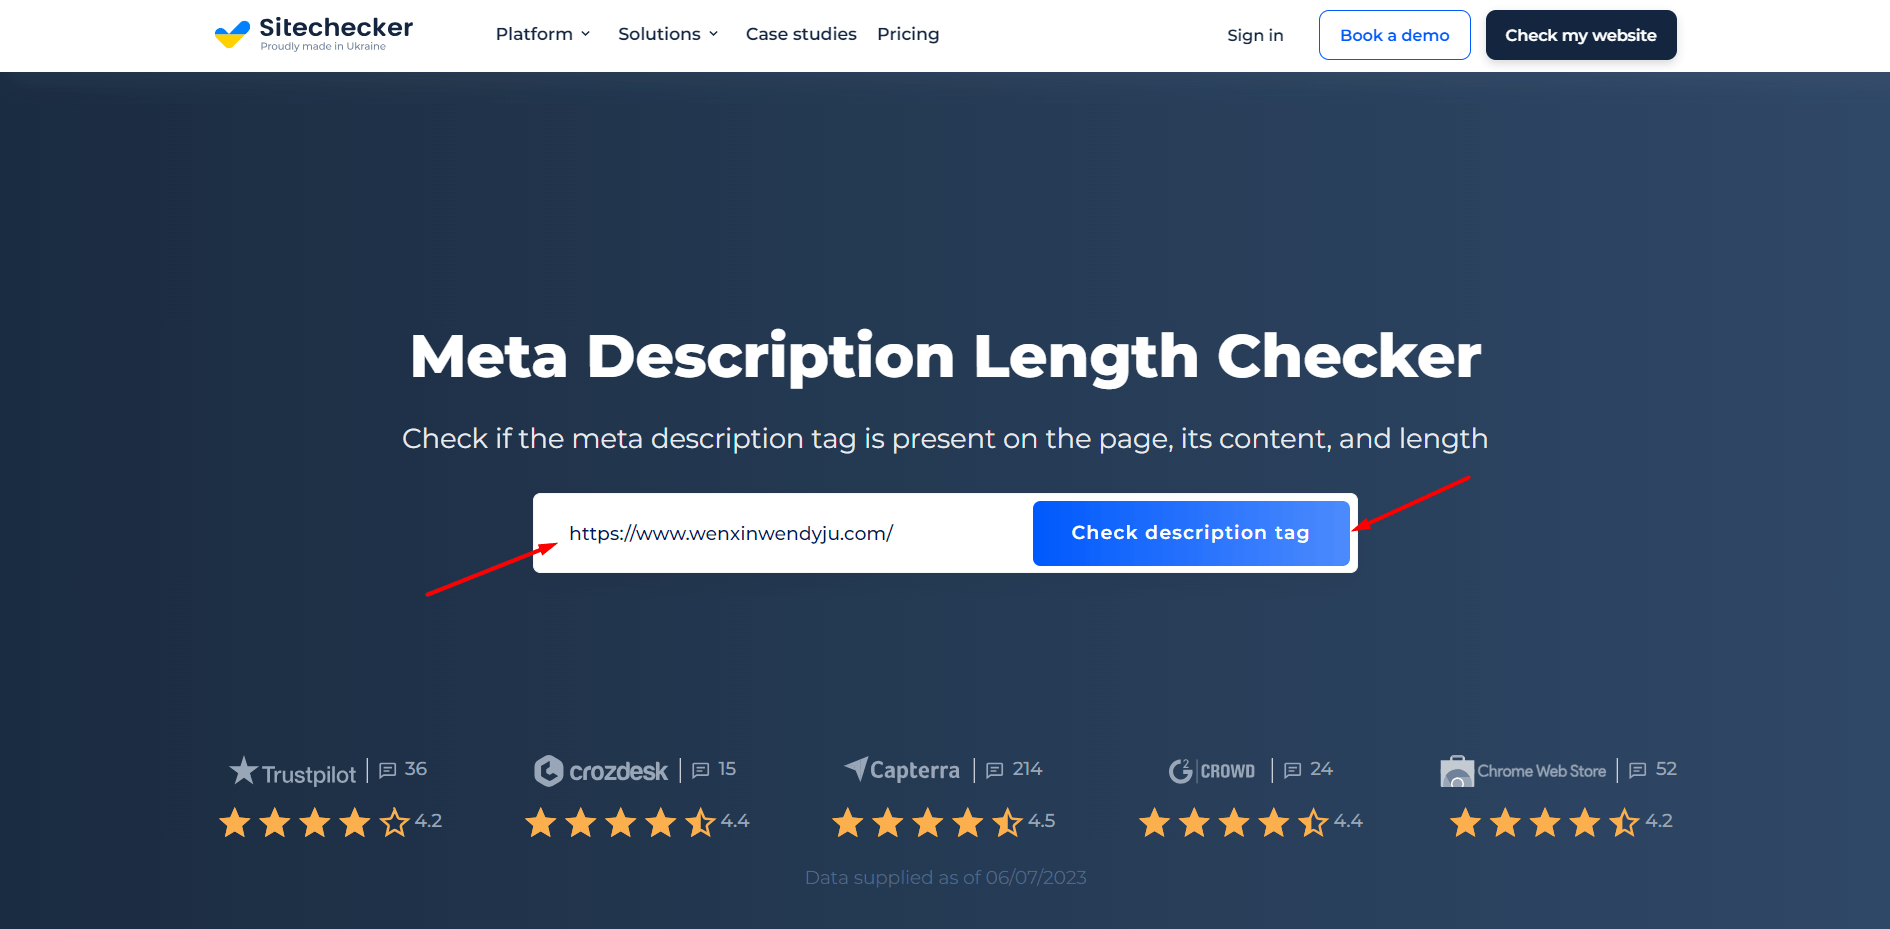Click the Check description tag button
Image resolution: width=1890 pixels, height=929 pixels.
pyautogui.click(x=1191, y=533)
